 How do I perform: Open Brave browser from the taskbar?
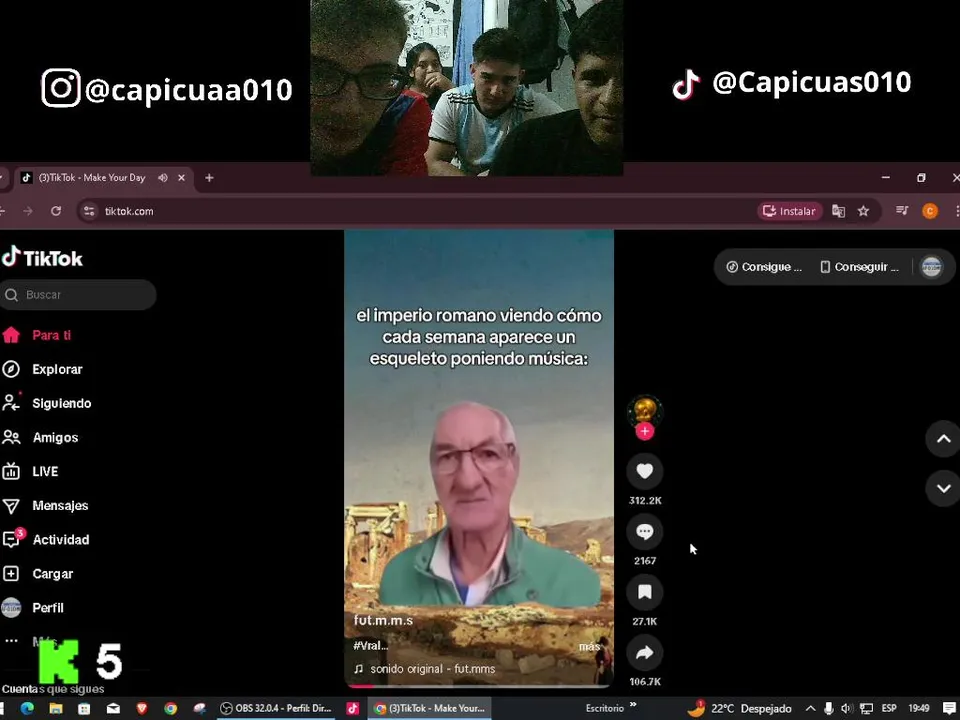click(142, 708)
